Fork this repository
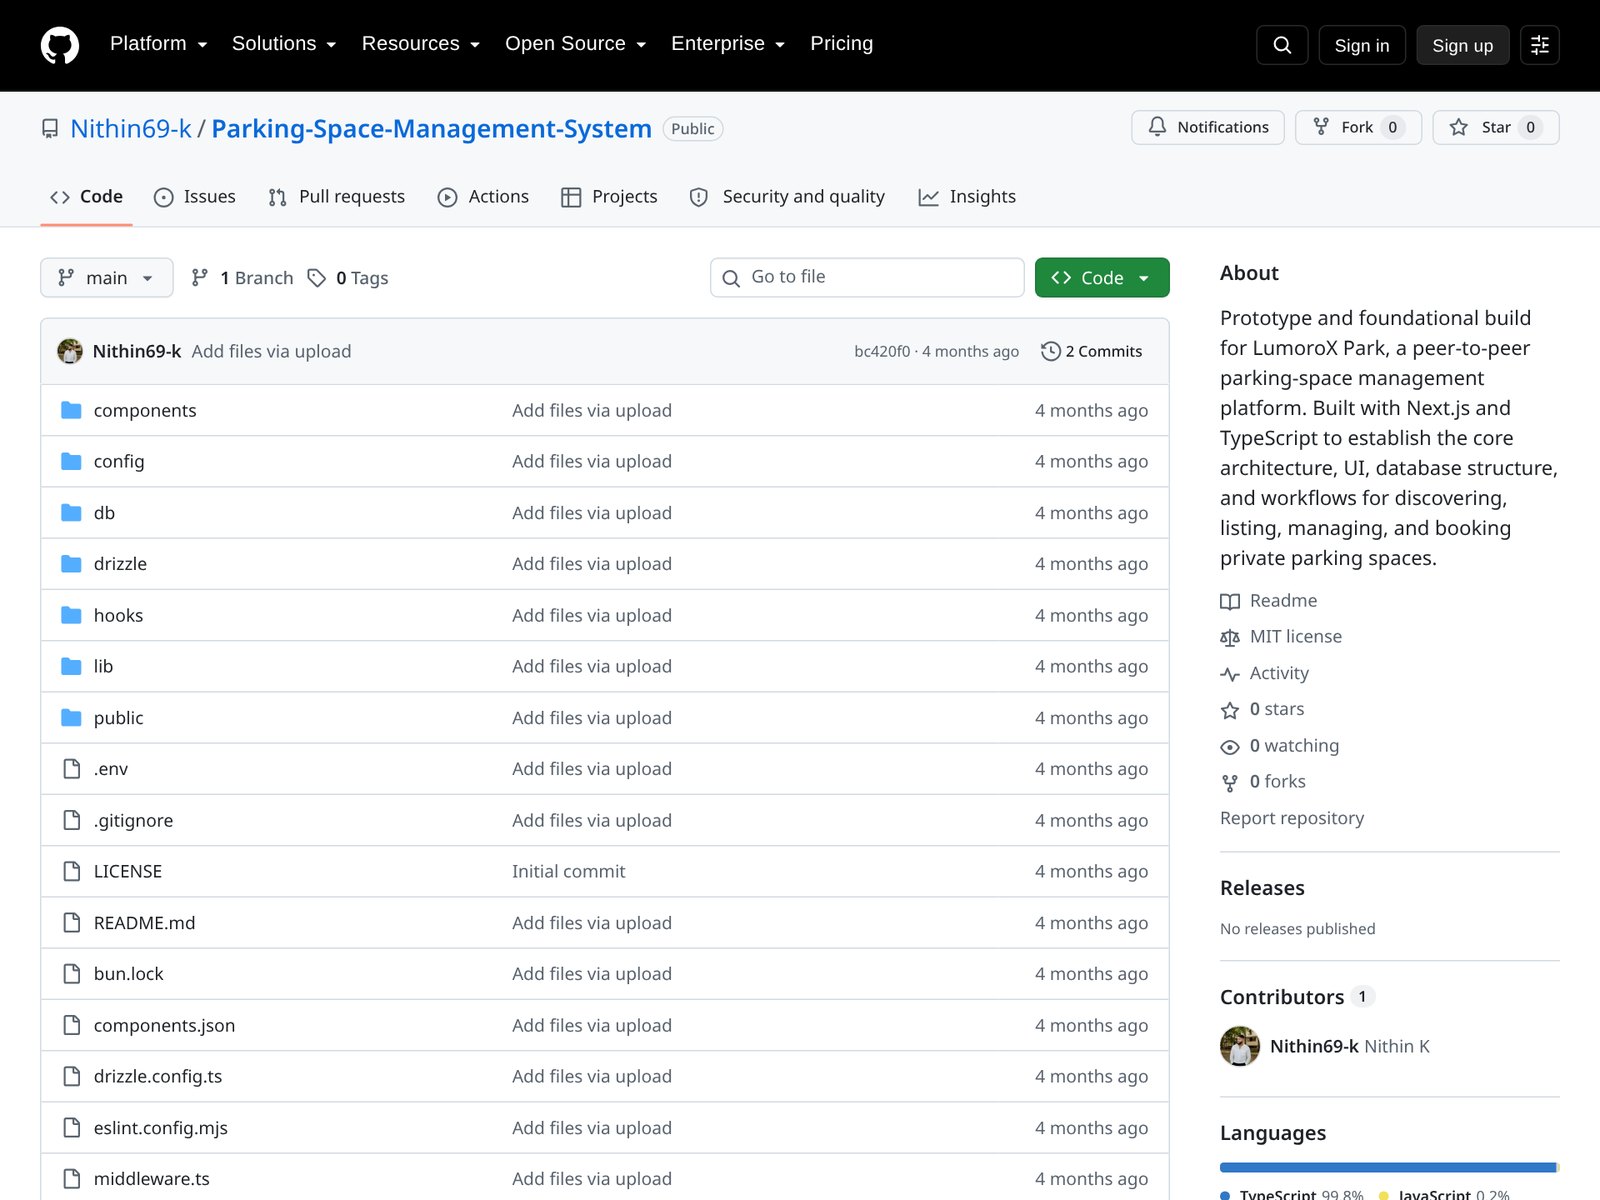Viewport: 1600px width, 1200px height. (1358, 127)
